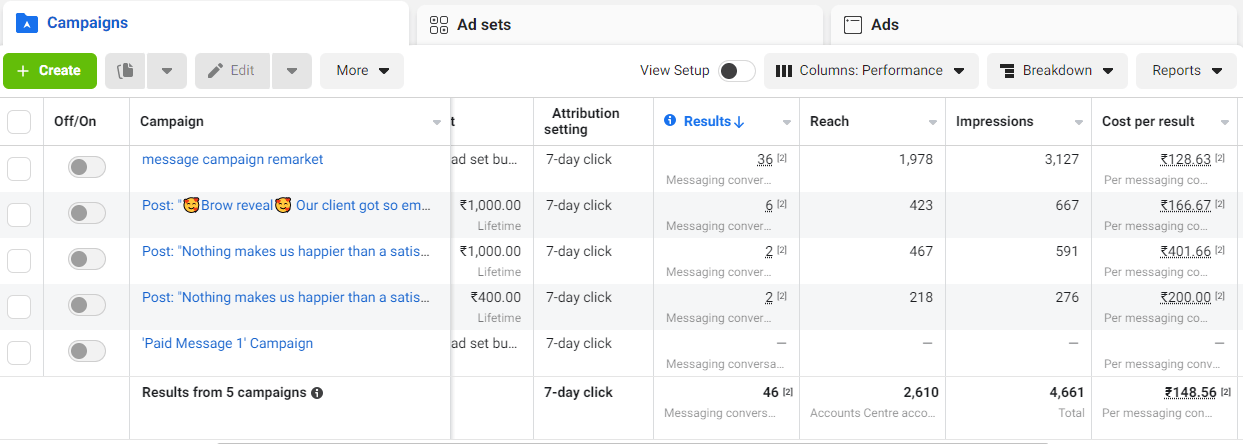
Task: Toggle the View Setup switch
Action: point(738,71)
